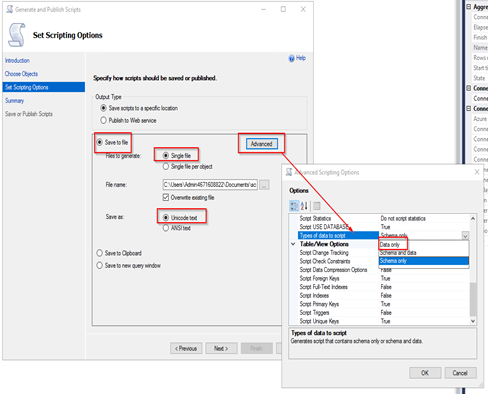
Task: Go to Save or Publish Scripts step
Action: pos(29,114)
